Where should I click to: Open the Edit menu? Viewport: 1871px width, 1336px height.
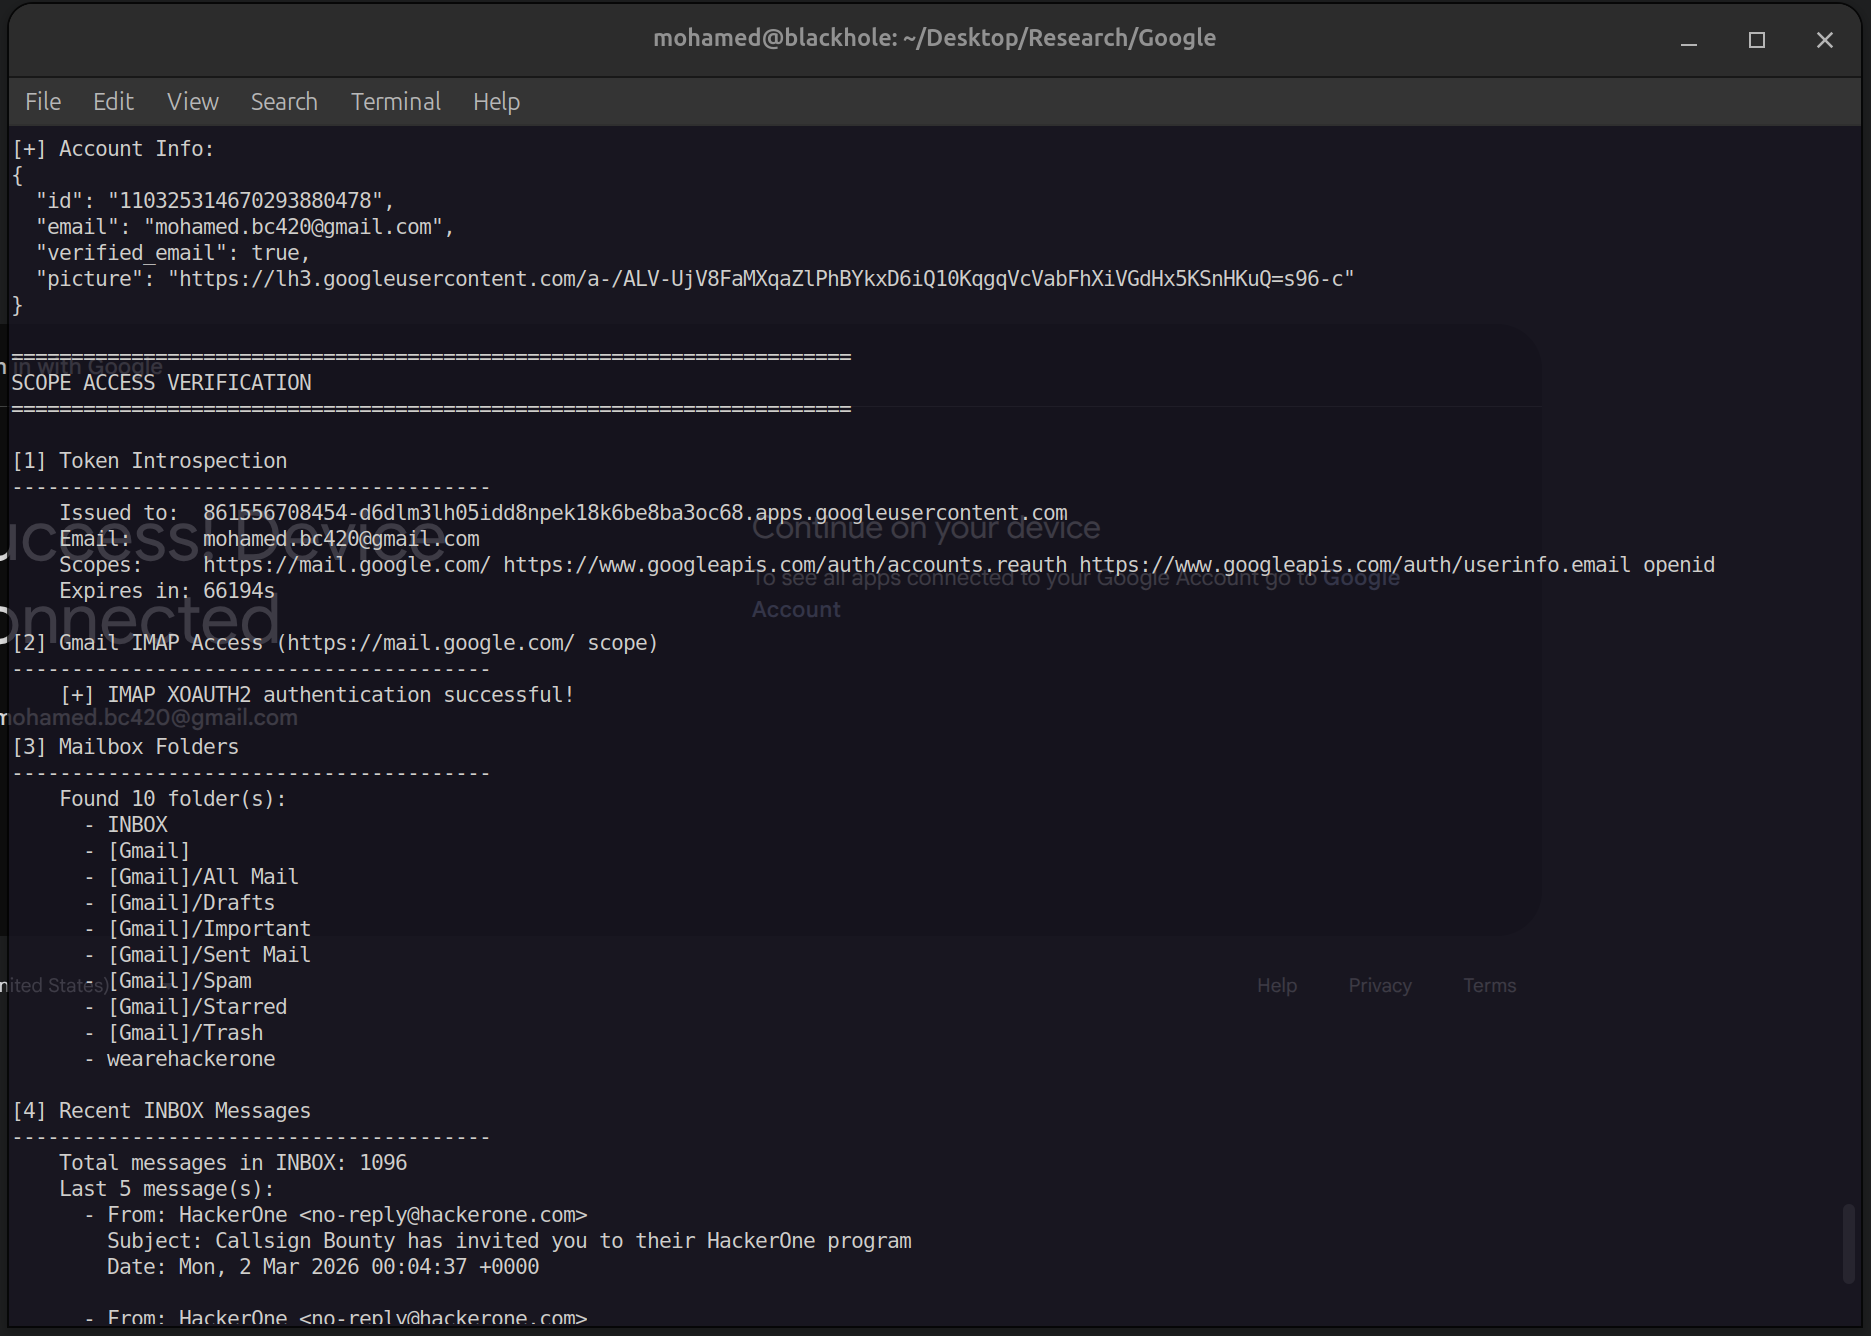pyautogui.click(x=113, y=102)
